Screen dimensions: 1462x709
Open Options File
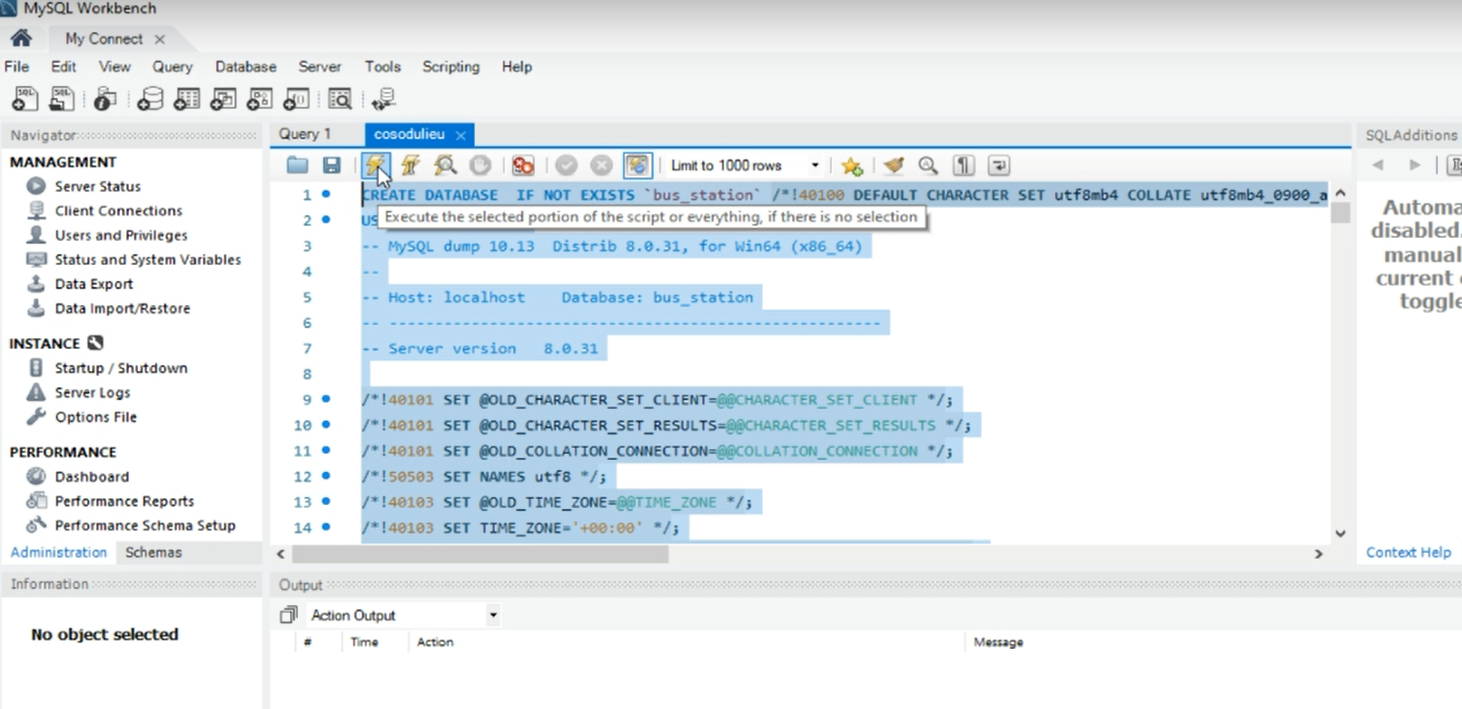click(x=96, y=417)
